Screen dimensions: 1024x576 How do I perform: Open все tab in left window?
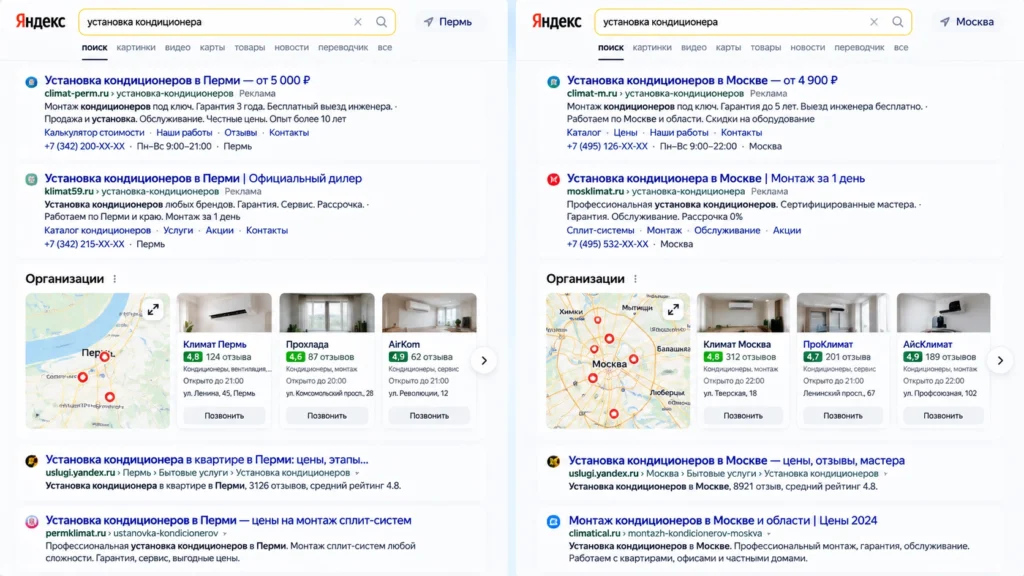(385, 47)
